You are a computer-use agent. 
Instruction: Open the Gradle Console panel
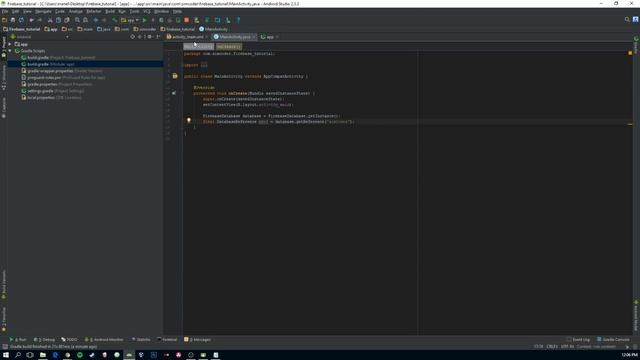[x=613, y=340]
